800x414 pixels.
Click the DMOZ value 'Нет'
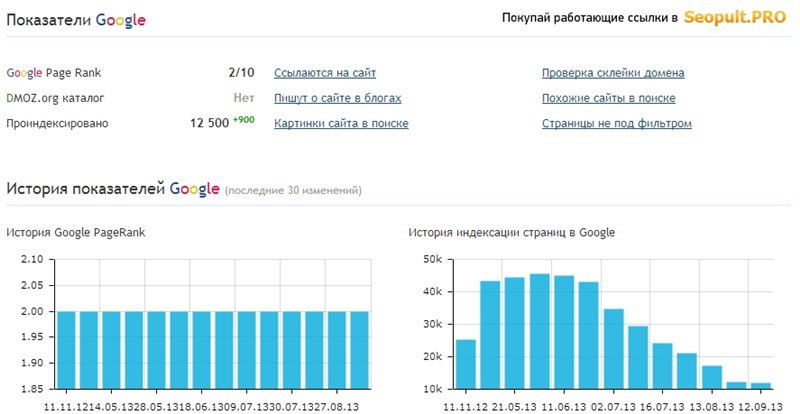click(244, 98)
